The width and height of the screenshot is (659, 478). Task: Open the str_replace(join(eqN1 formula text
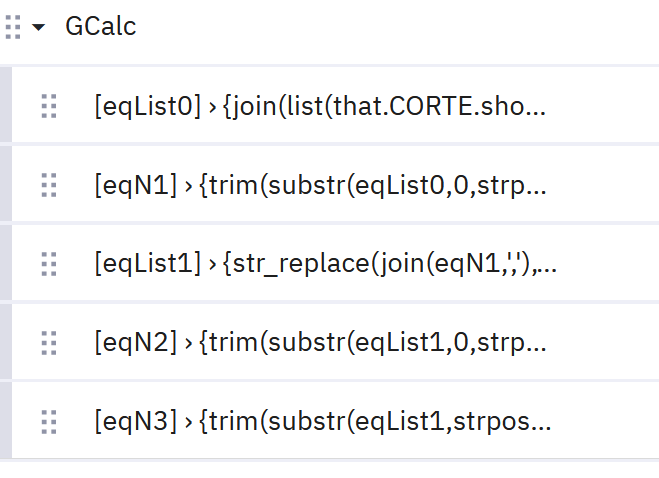pyautogui.click(x=379, y=264)
